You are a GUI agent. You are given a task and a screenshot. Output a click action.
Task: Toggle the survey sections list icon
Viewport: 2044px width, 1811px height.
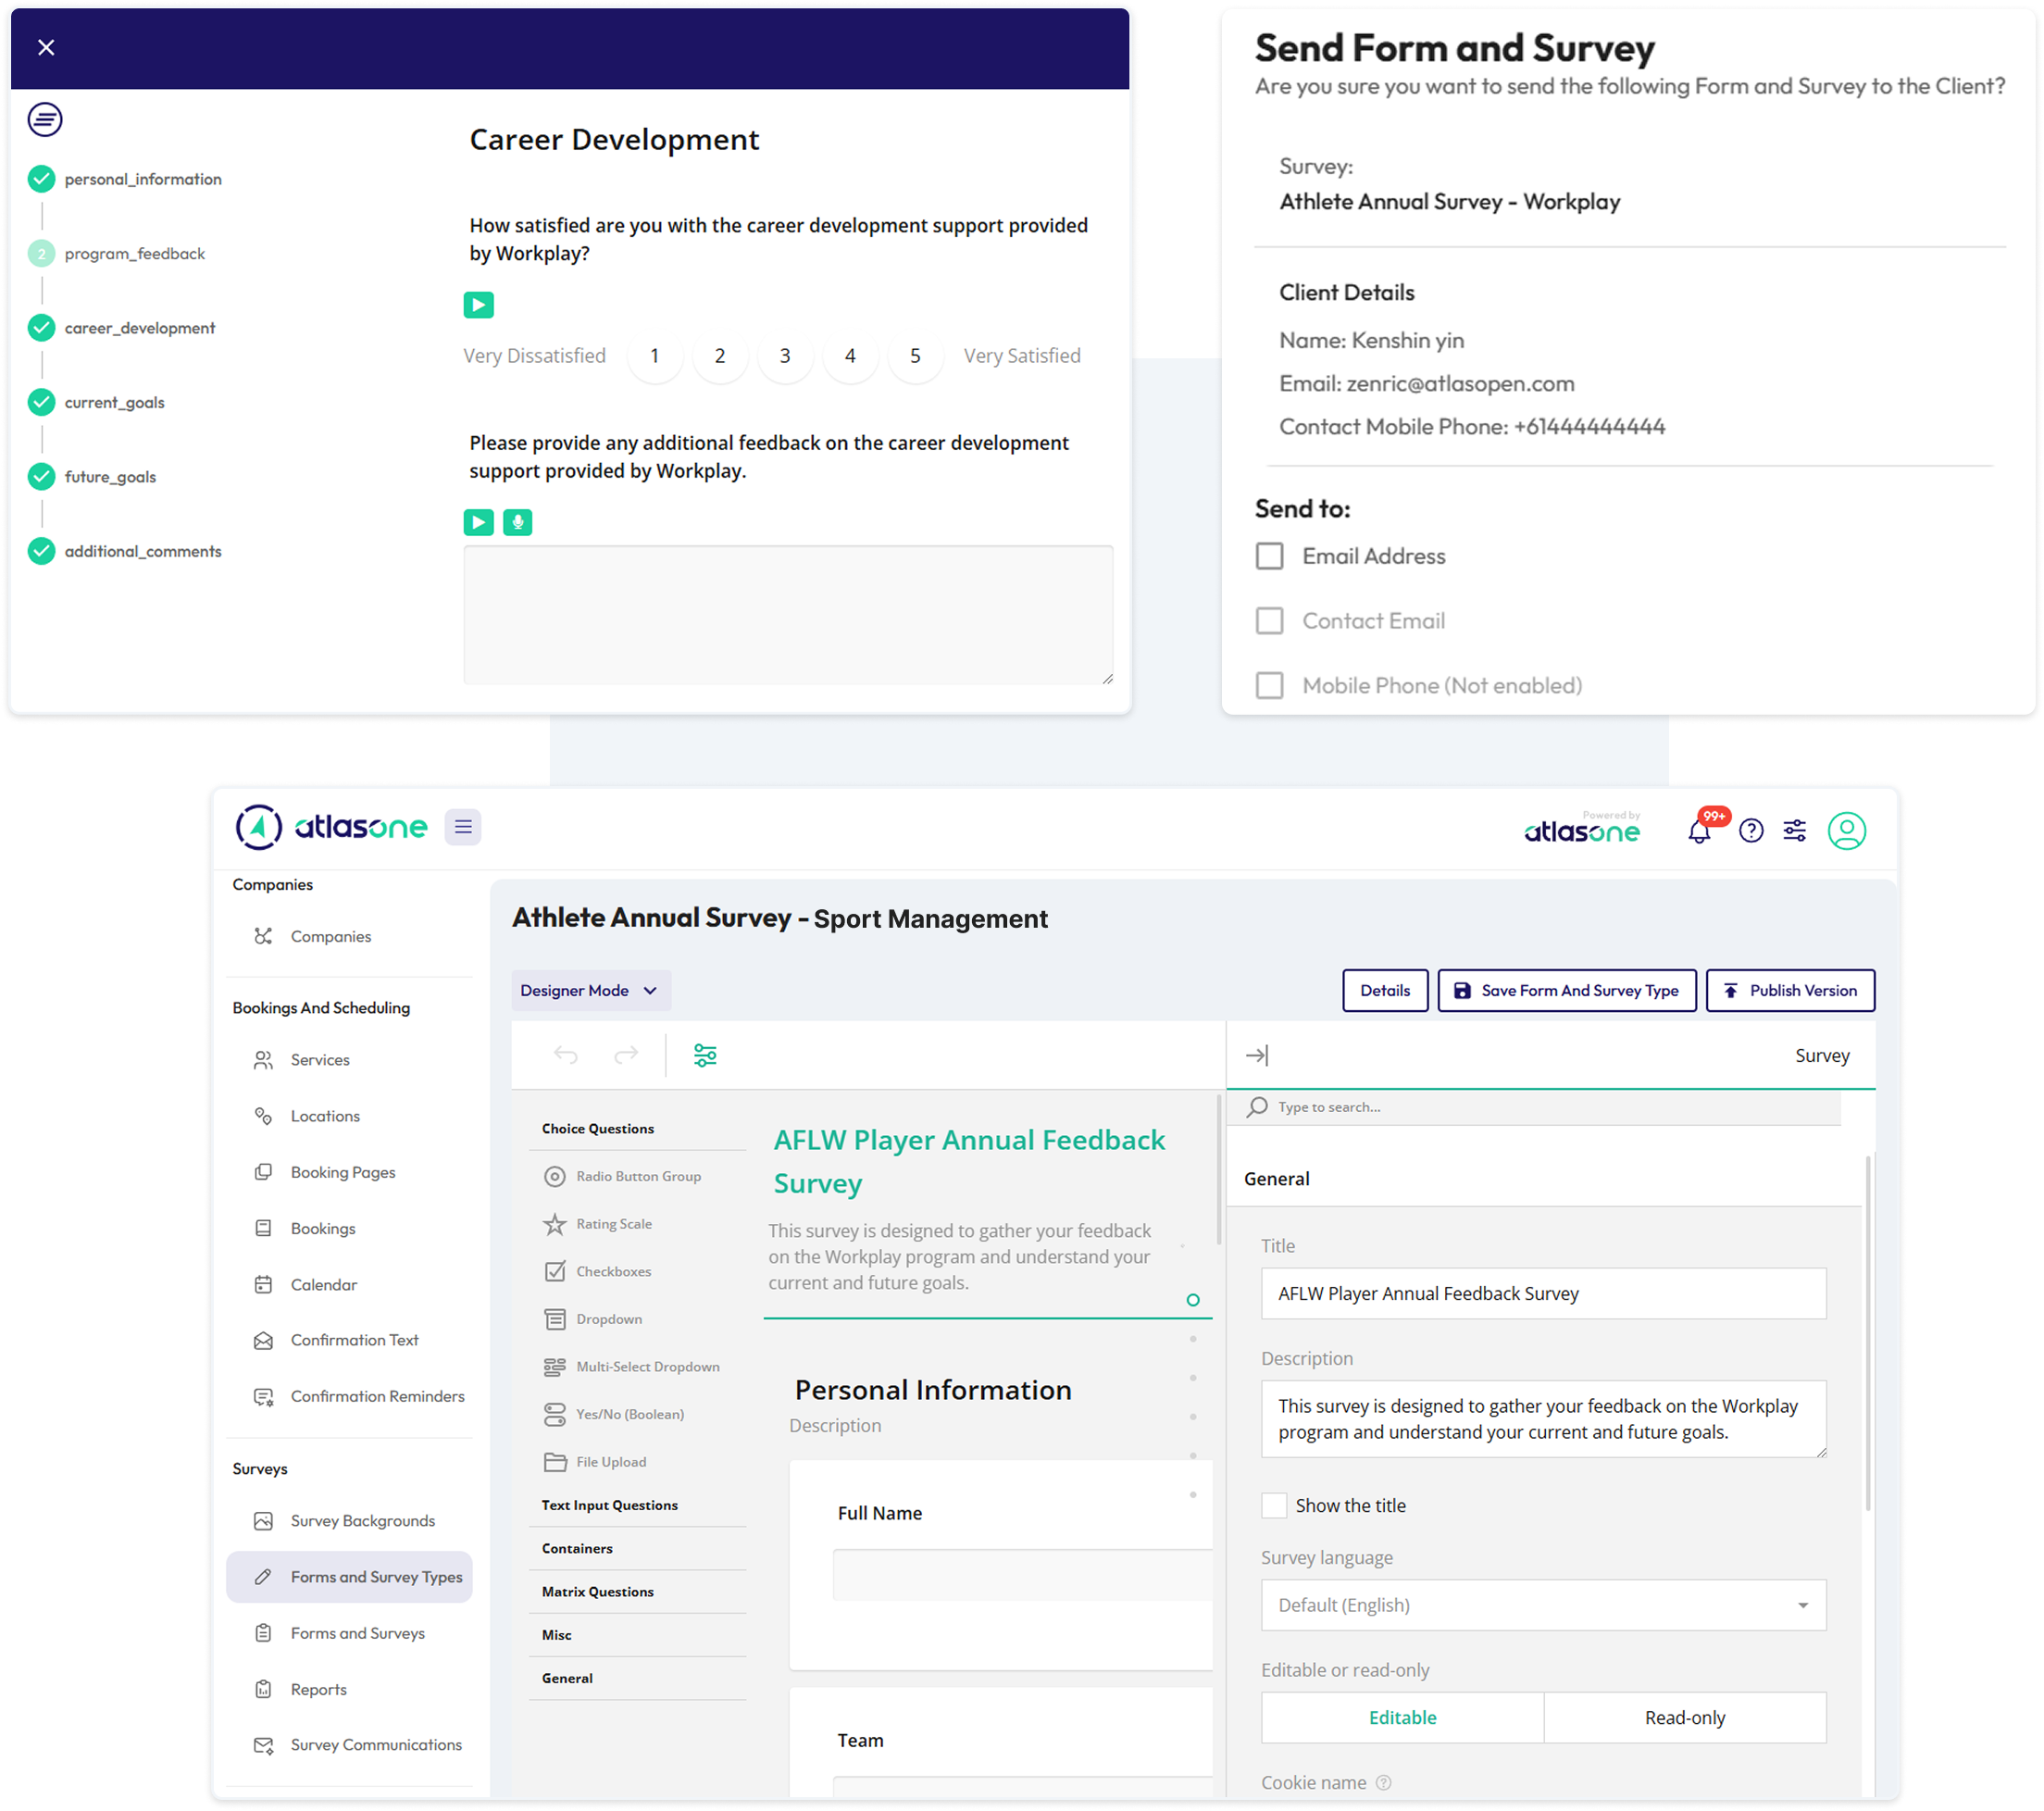coord(45,120)
